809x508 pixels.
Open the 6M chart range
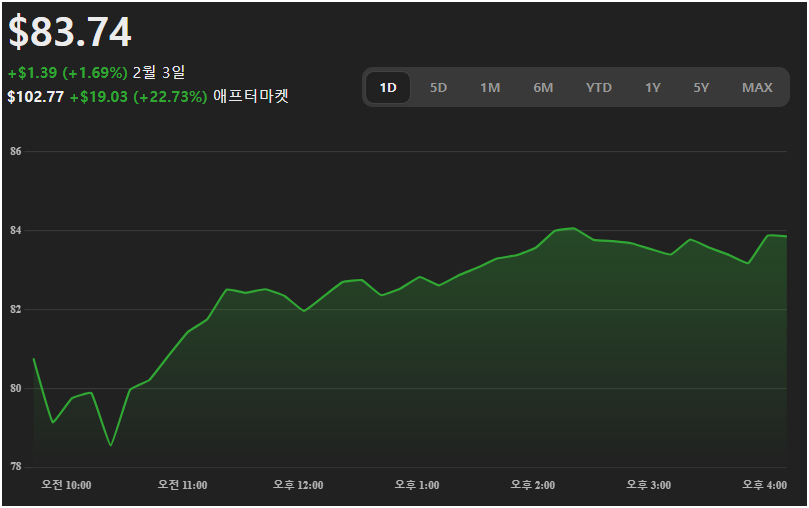coord(543,88)
